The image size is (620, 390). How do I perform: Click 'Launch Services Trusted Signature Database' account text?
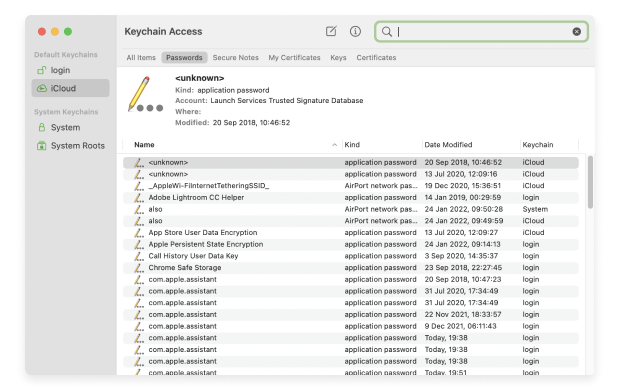(x=287, y=100)
